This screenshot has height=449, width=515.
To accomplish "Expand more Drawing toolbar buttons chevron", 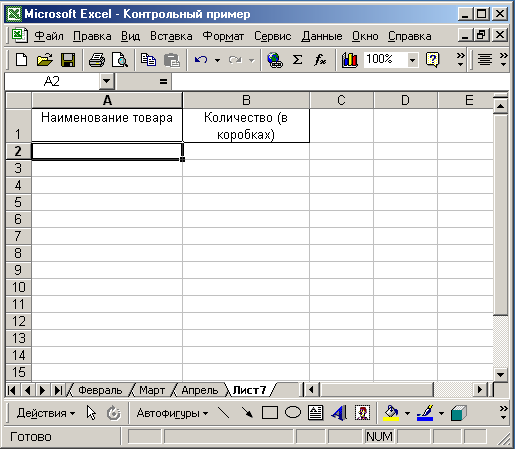I will (503, 413).
